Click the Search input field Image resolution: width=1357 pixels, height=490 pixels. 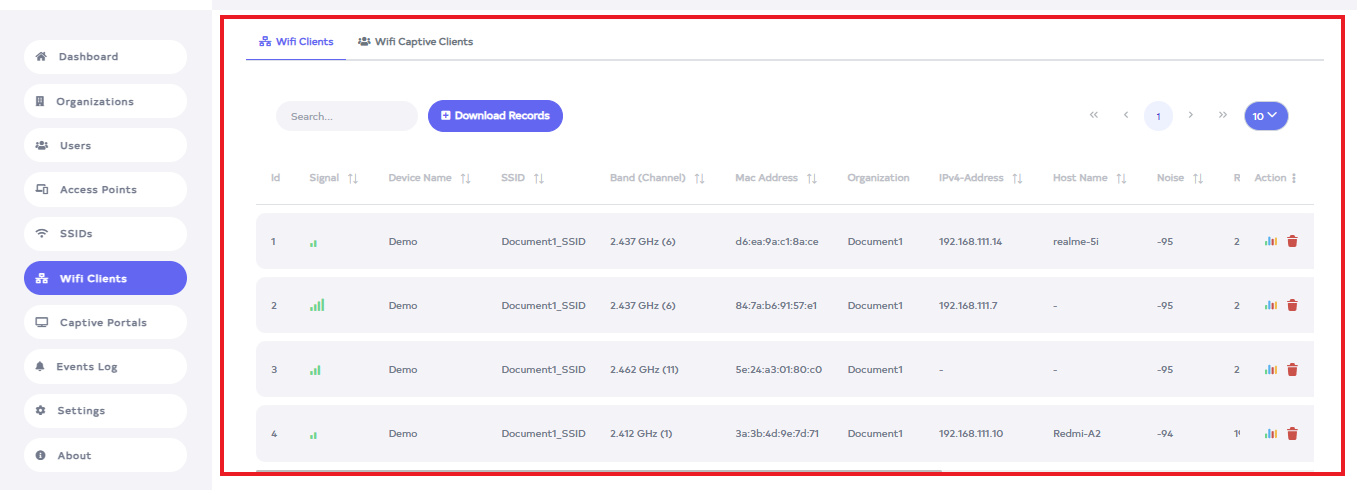coord(346,116)
